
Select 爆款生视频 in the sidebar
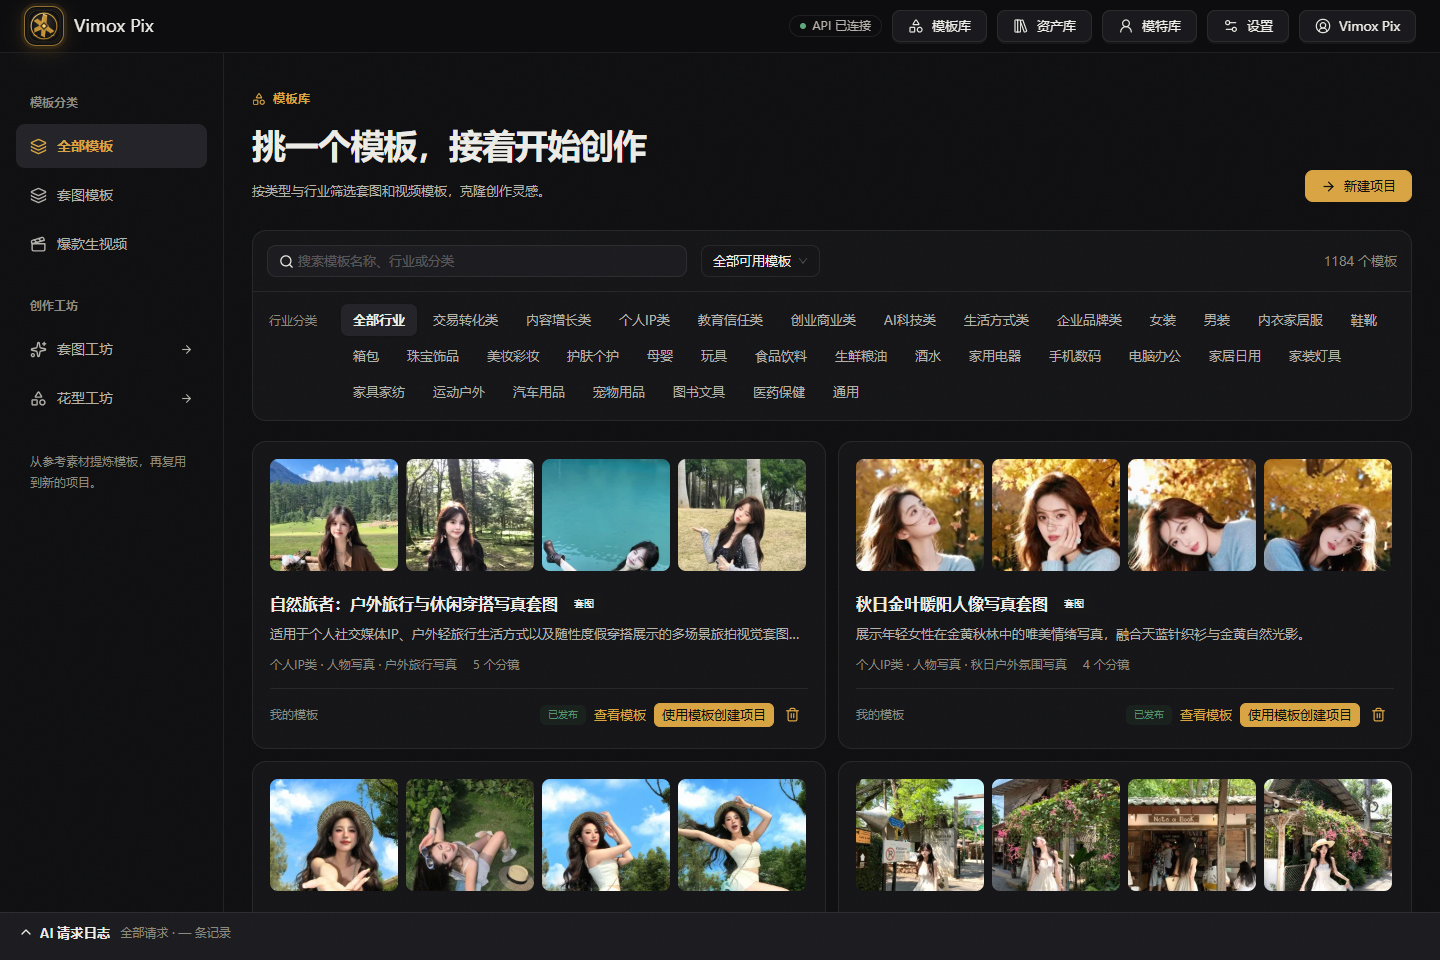coord(111,244)
